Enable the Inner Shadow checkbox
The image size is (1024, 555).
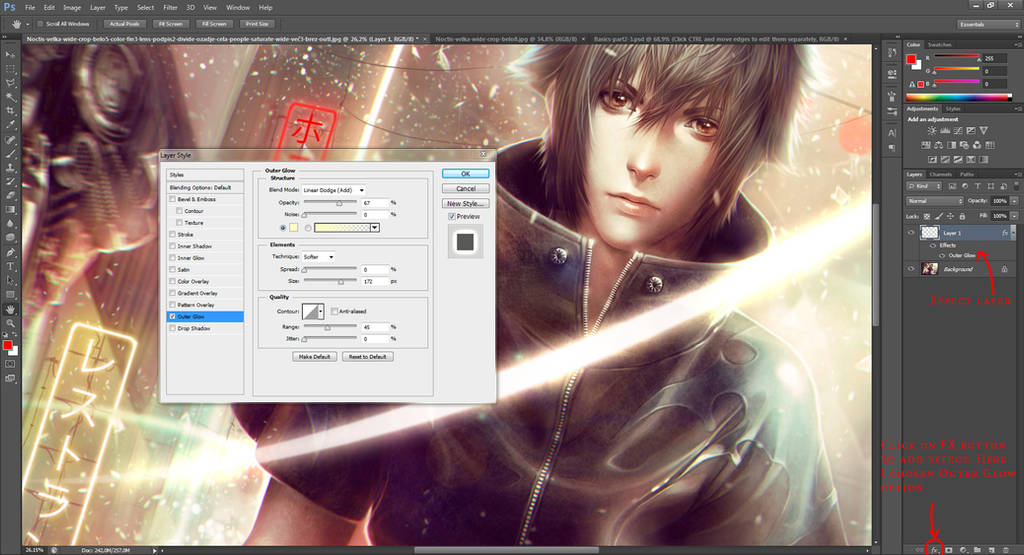pos(172,246)
